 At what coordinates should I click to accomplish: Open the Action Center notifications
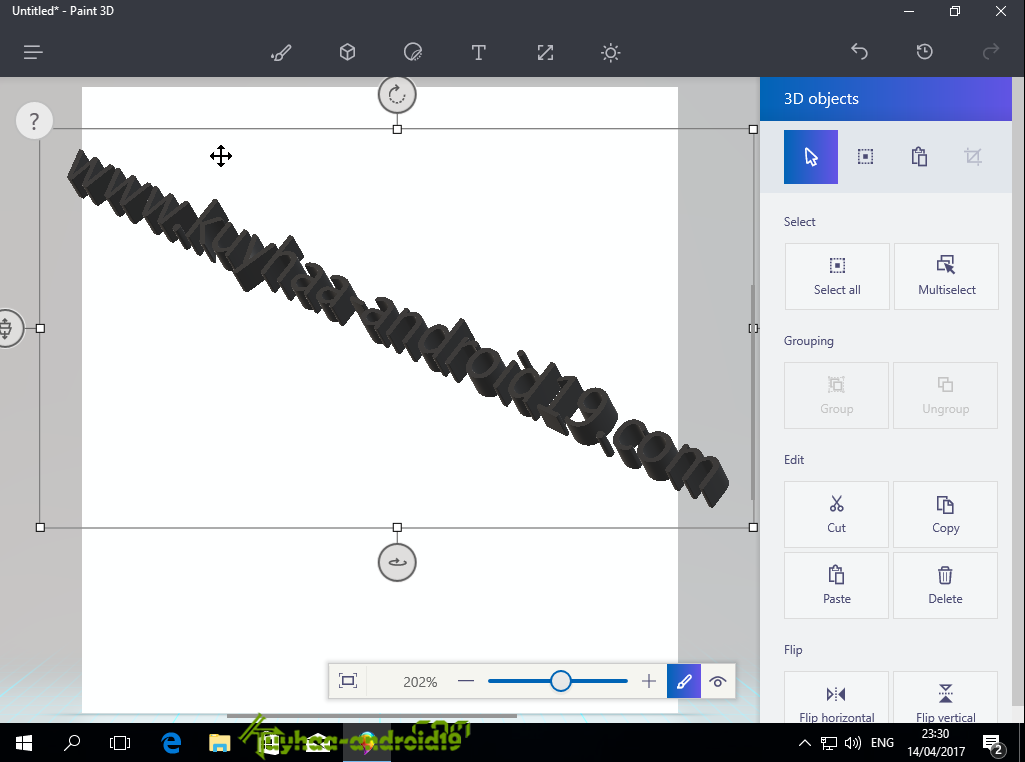coord(994,744)
